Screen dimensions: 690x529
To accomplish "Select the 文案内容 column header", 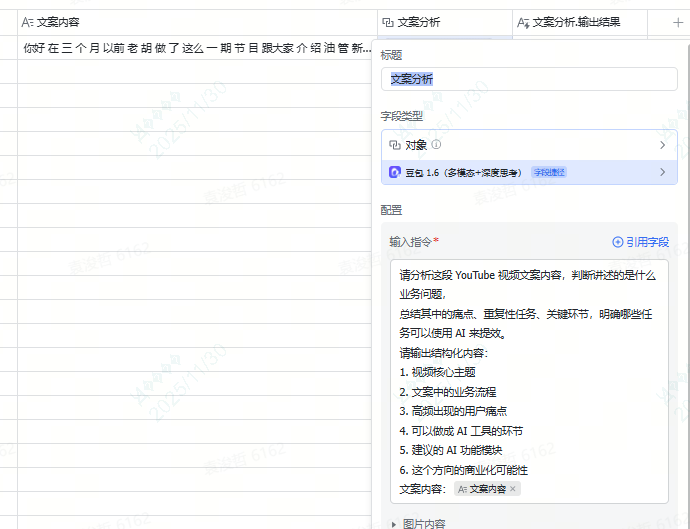I will (x=198, y=21).
